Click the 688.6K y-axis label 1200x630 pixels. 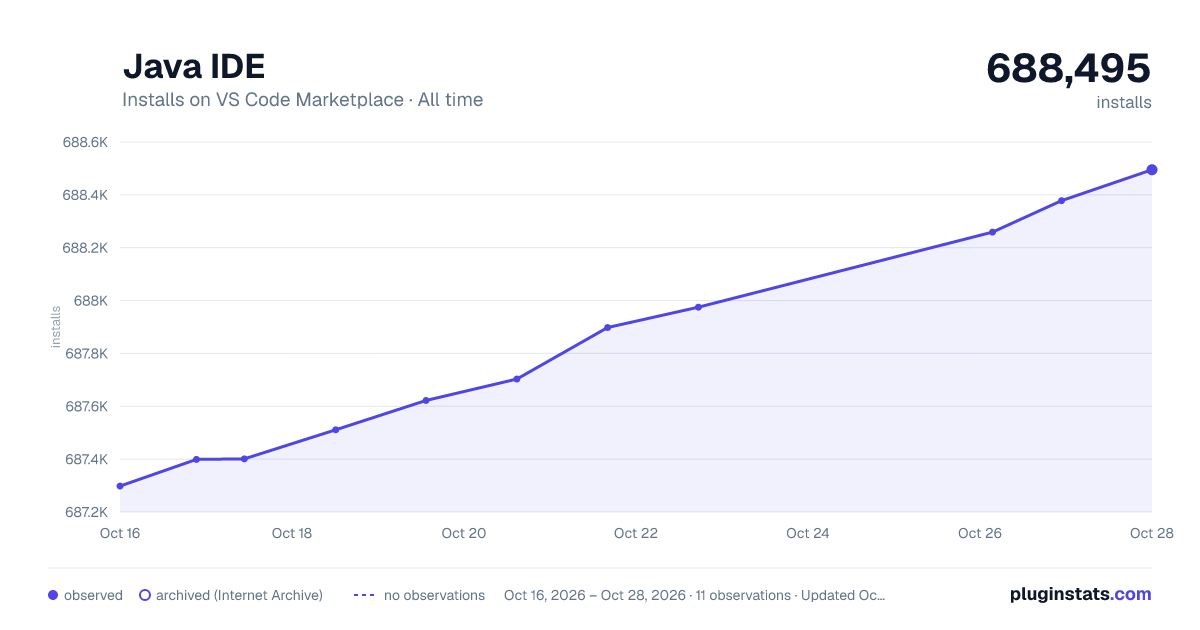(85, 142)
